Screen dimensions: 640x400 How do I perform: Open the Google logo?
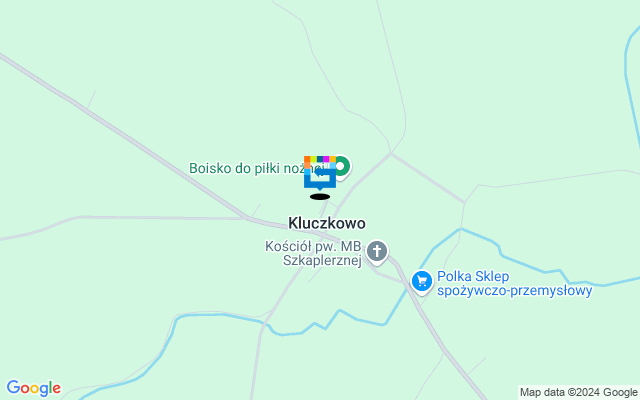(33, 389)
